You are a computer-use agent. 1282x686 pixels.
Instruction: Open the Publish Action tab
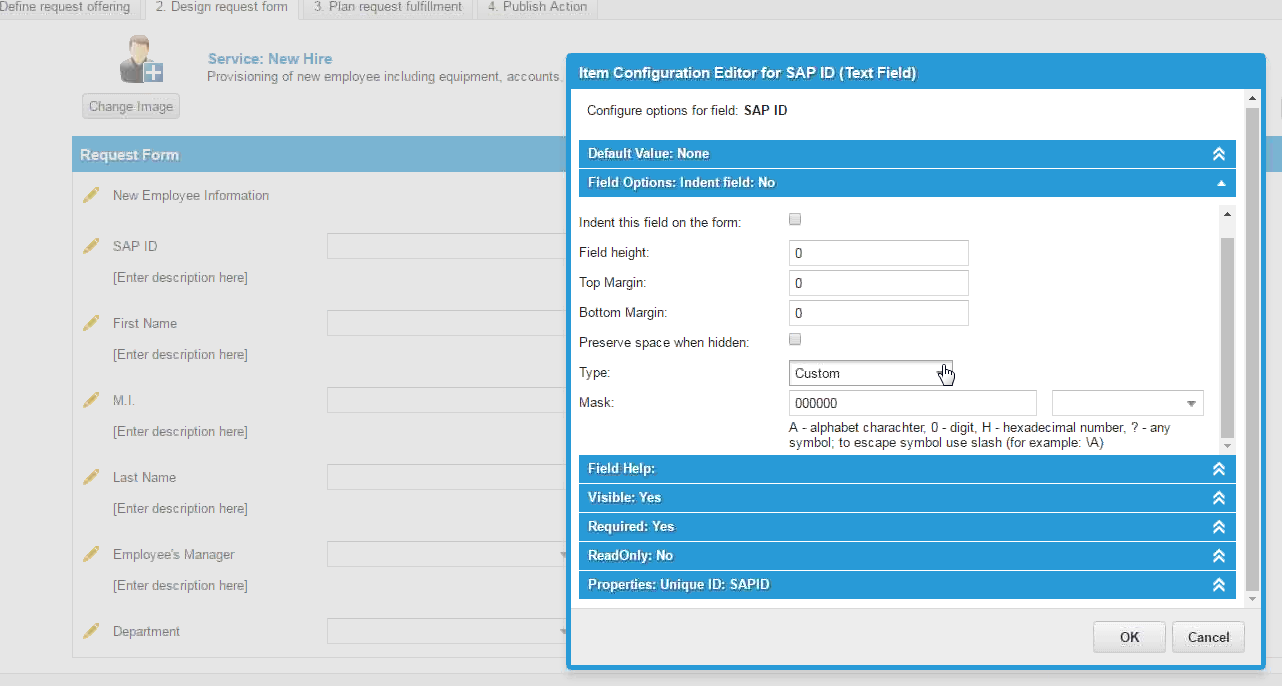[536, 6]
